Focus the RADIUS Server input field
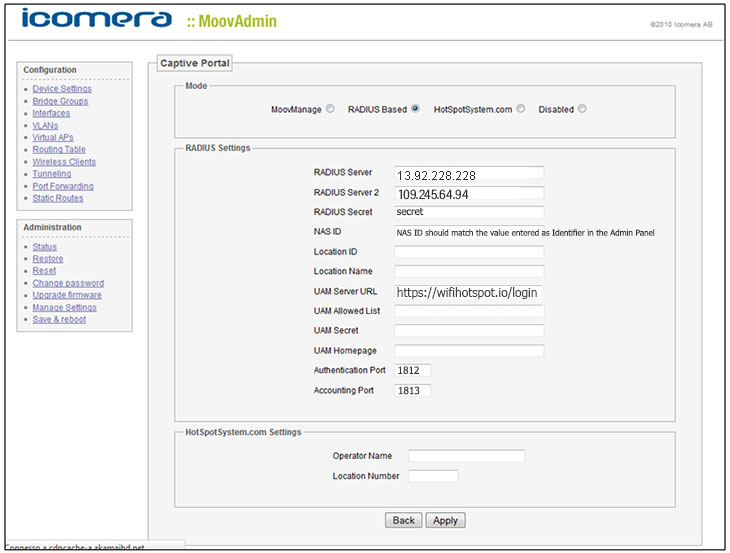The image size is (730, 553). [x=469, y=174]
